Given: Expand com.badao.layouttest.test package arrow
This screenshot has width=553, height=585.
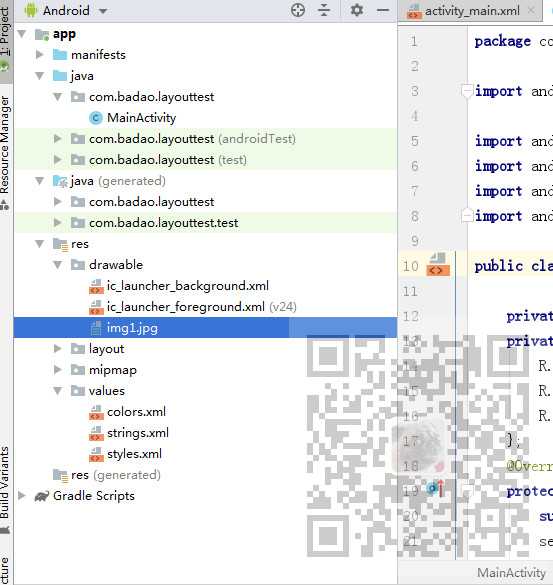Looking at the screenshot, I should tap(57, 223).
